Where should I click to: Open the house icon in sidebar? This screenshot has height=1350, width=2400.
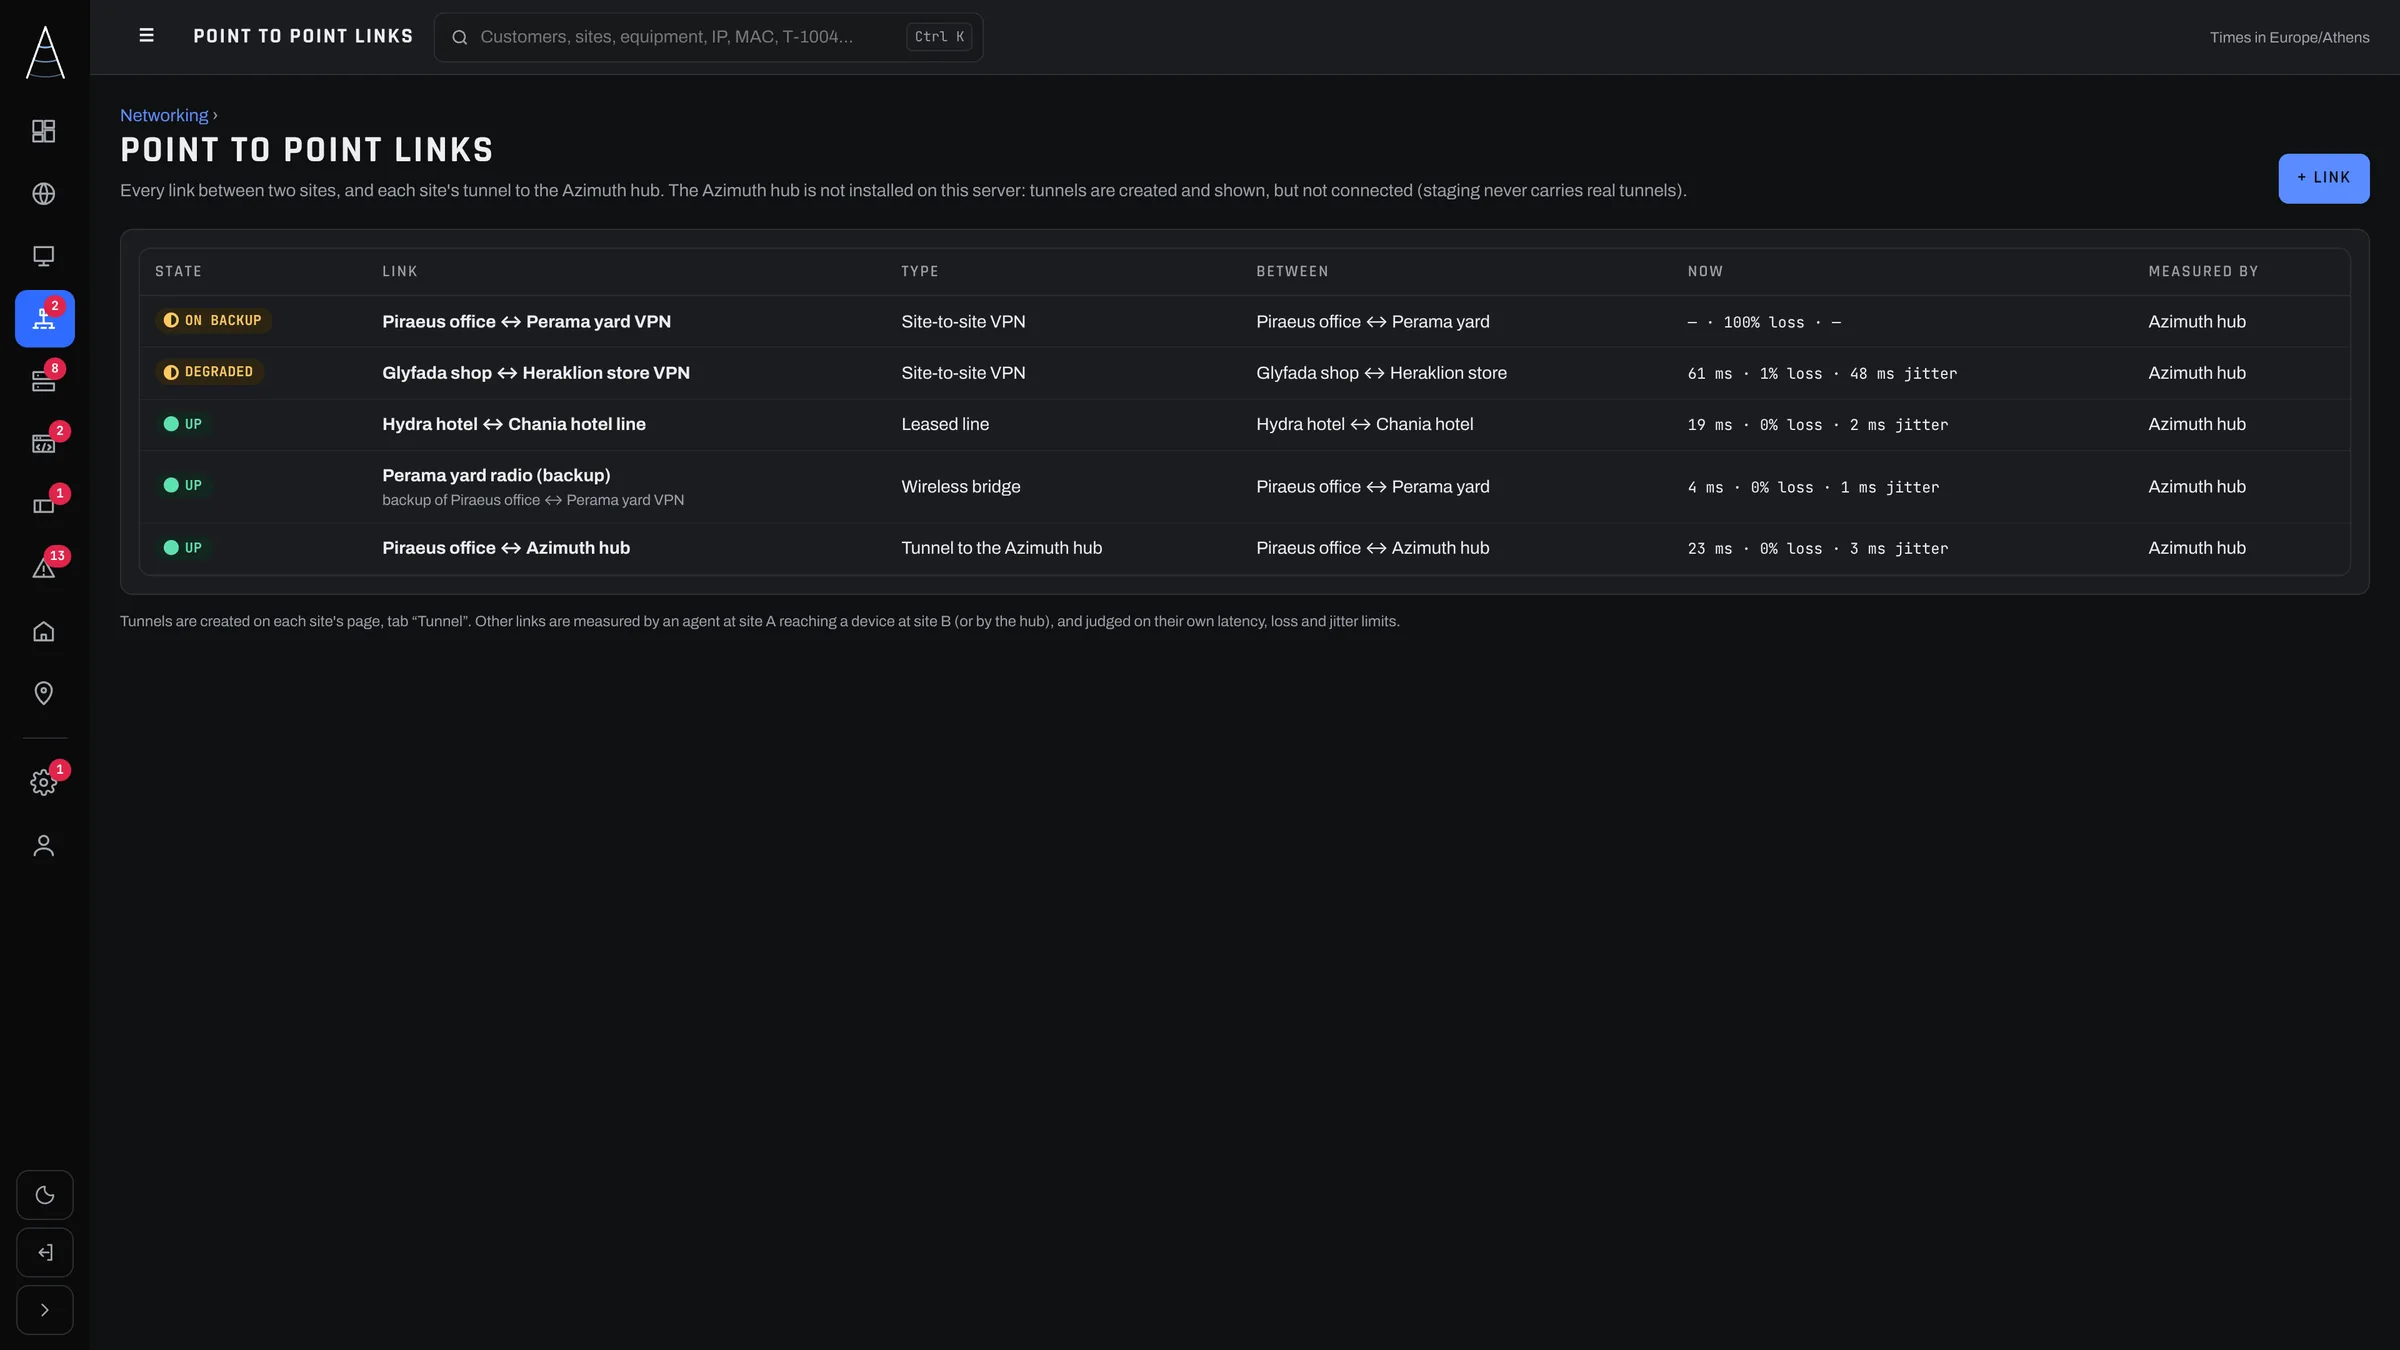click(x=44, y=631)
